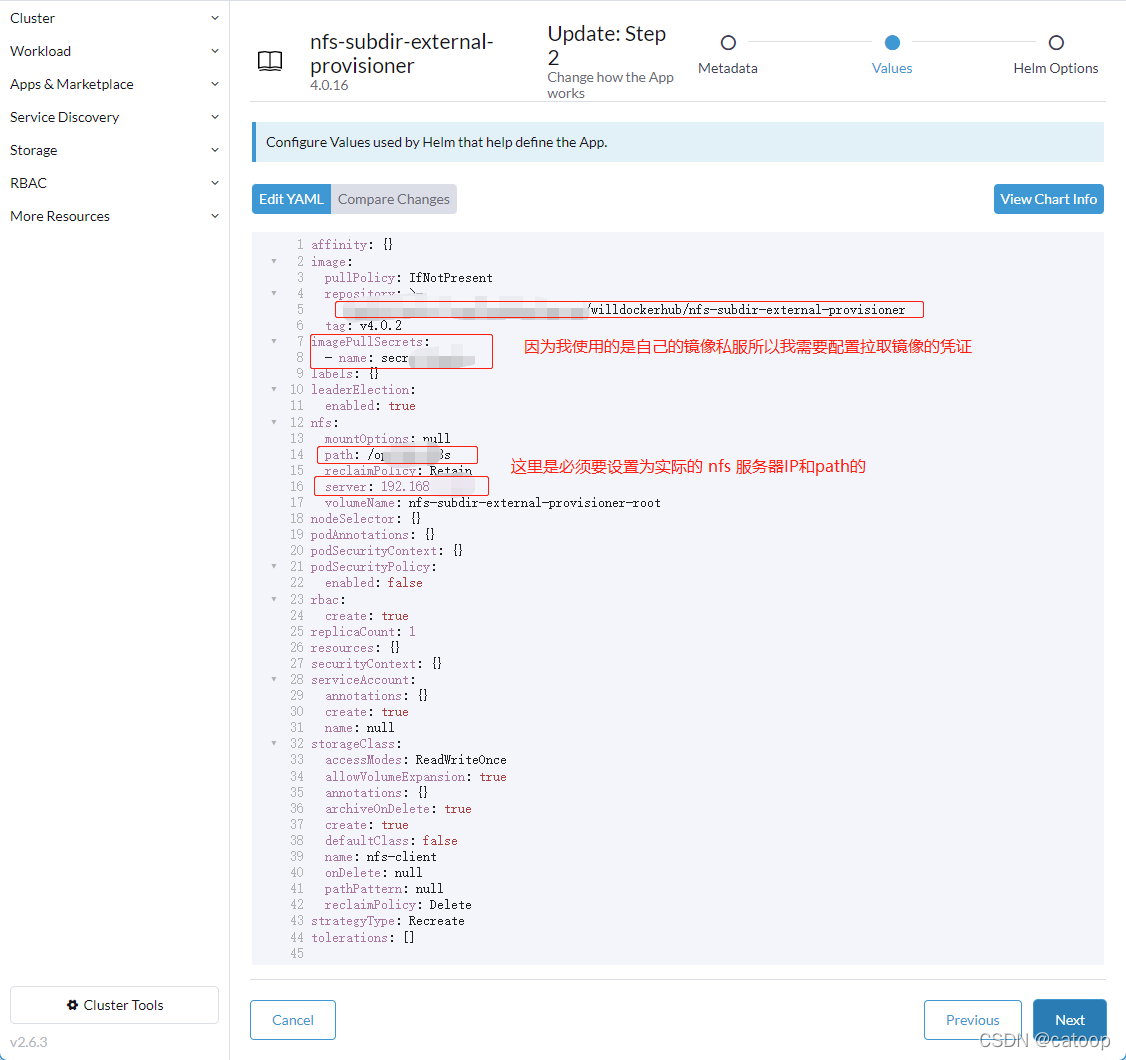Click the archiveOnDelete: true line
This screenshot has height=1060, width=1126.
tap(398, 809)
